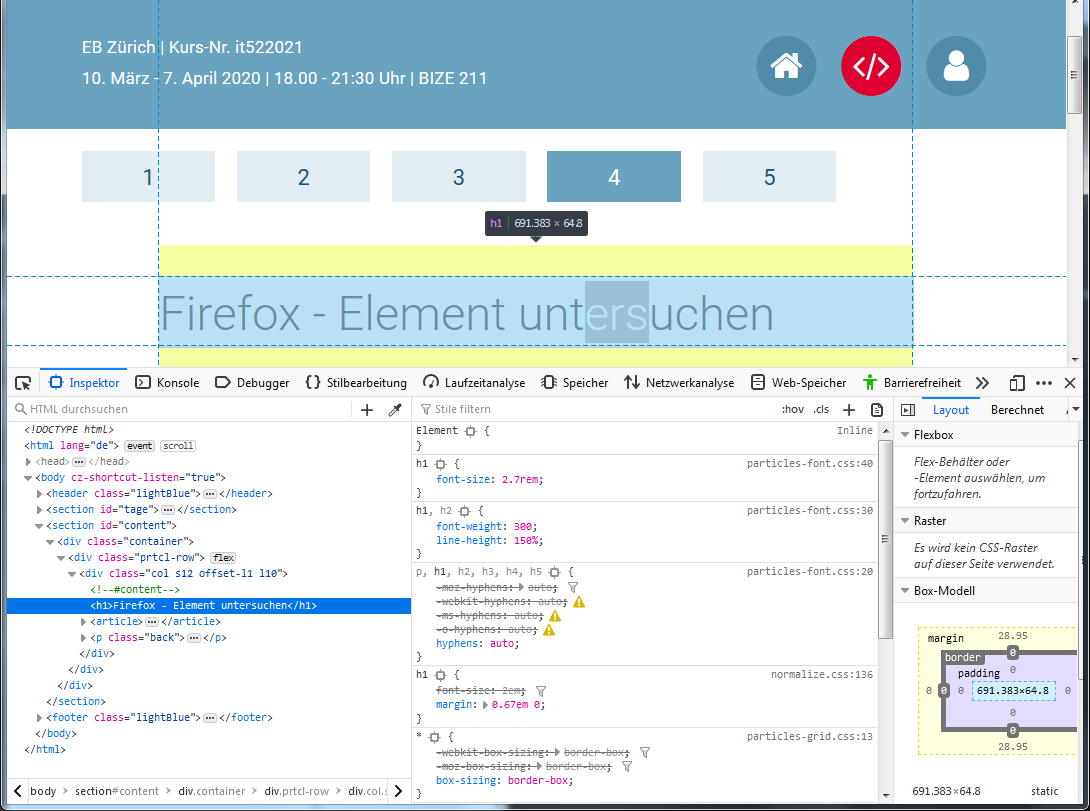Open the Berechnet sidebar tab
The image size is (1090, 811).
(1017, 410)
